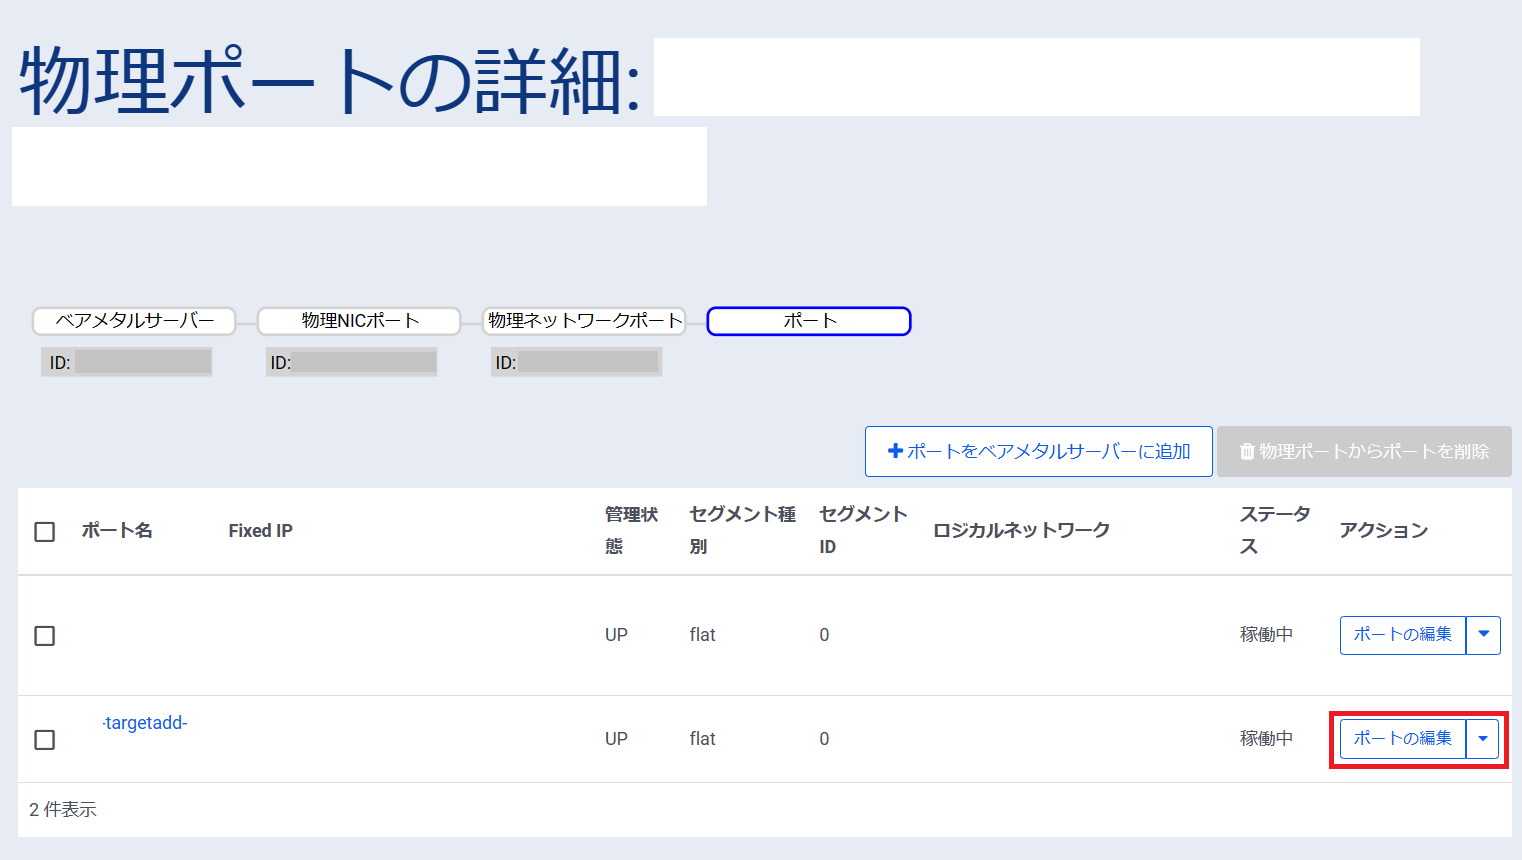Open the -targetadd- port link
This screenshot has height=860, width=1522.
tap(143, 723)
